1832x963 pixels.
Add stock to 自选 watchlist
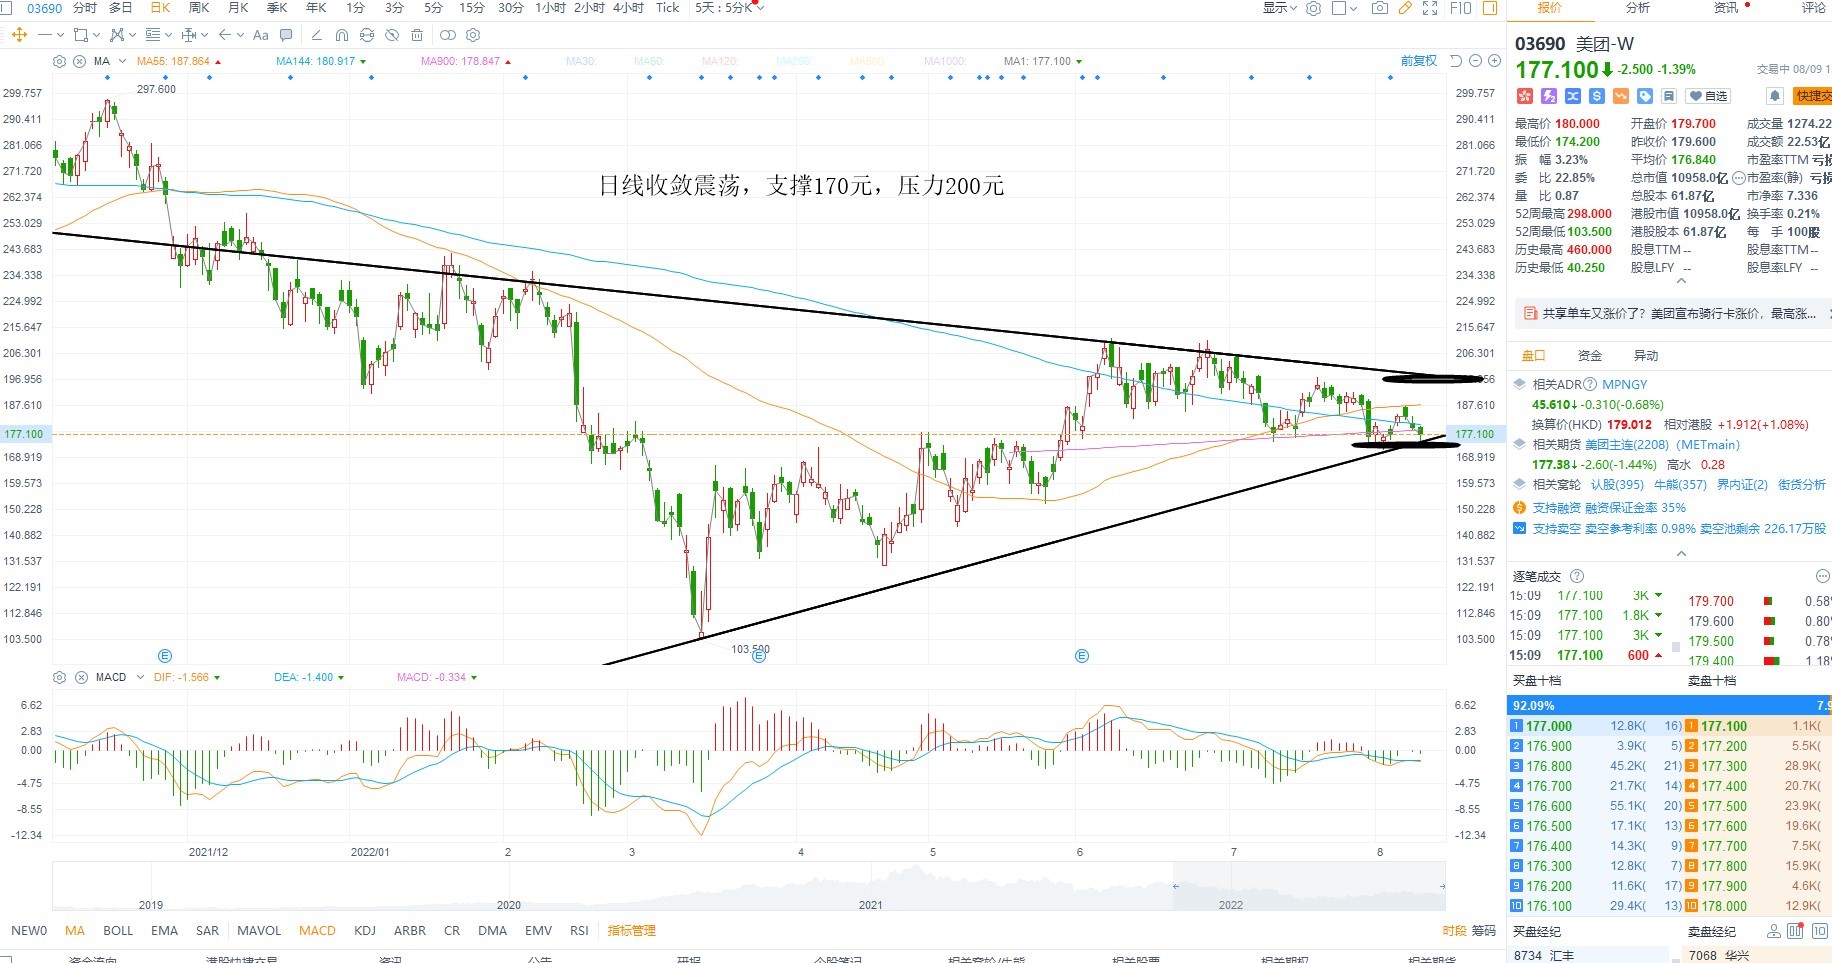tap(1708, 96)
